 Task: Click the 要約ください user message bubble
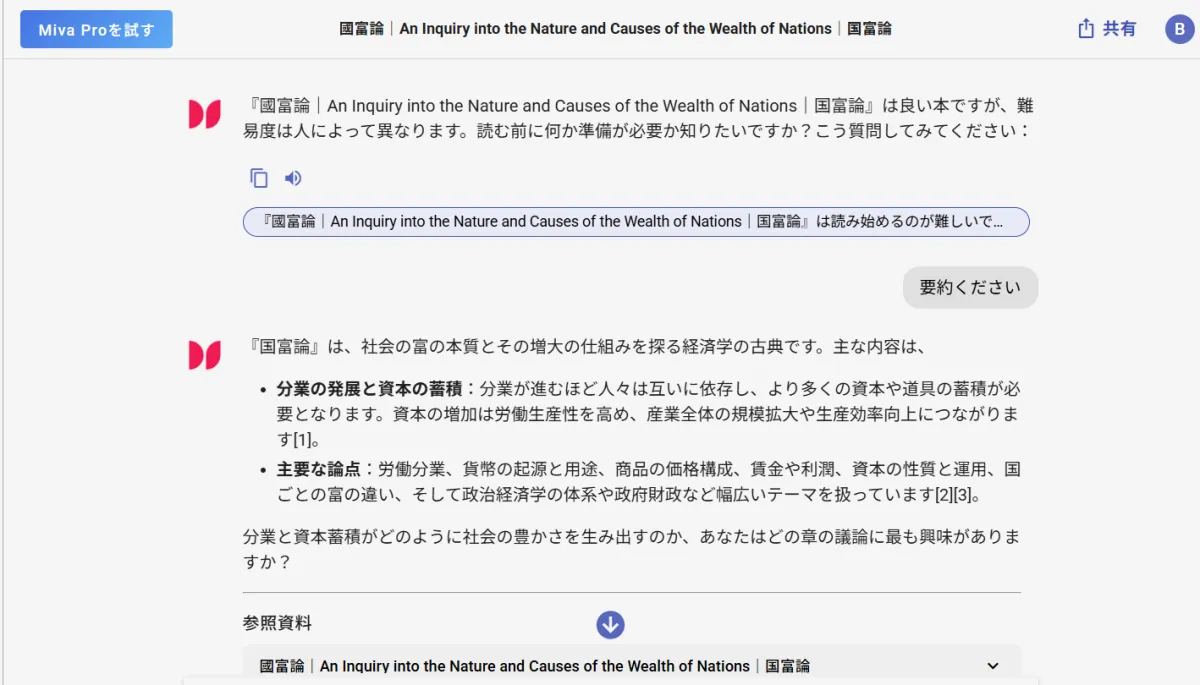[969, 287]
